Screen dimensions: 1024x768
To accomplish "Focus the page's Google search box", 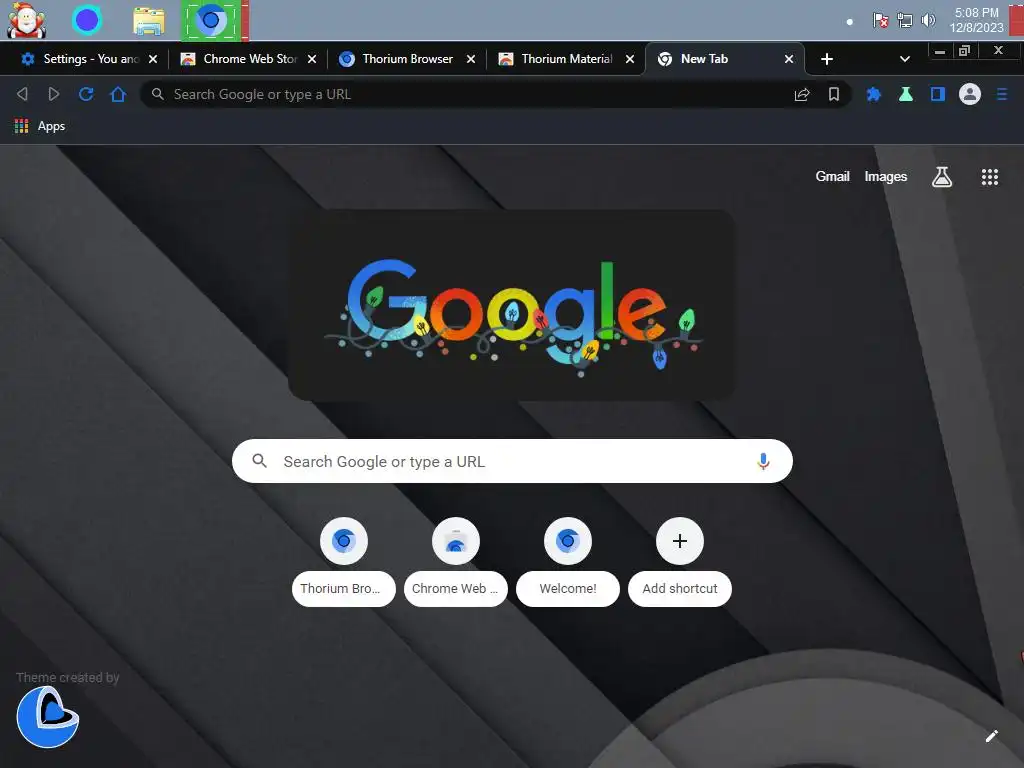I will tap(512, 461).
